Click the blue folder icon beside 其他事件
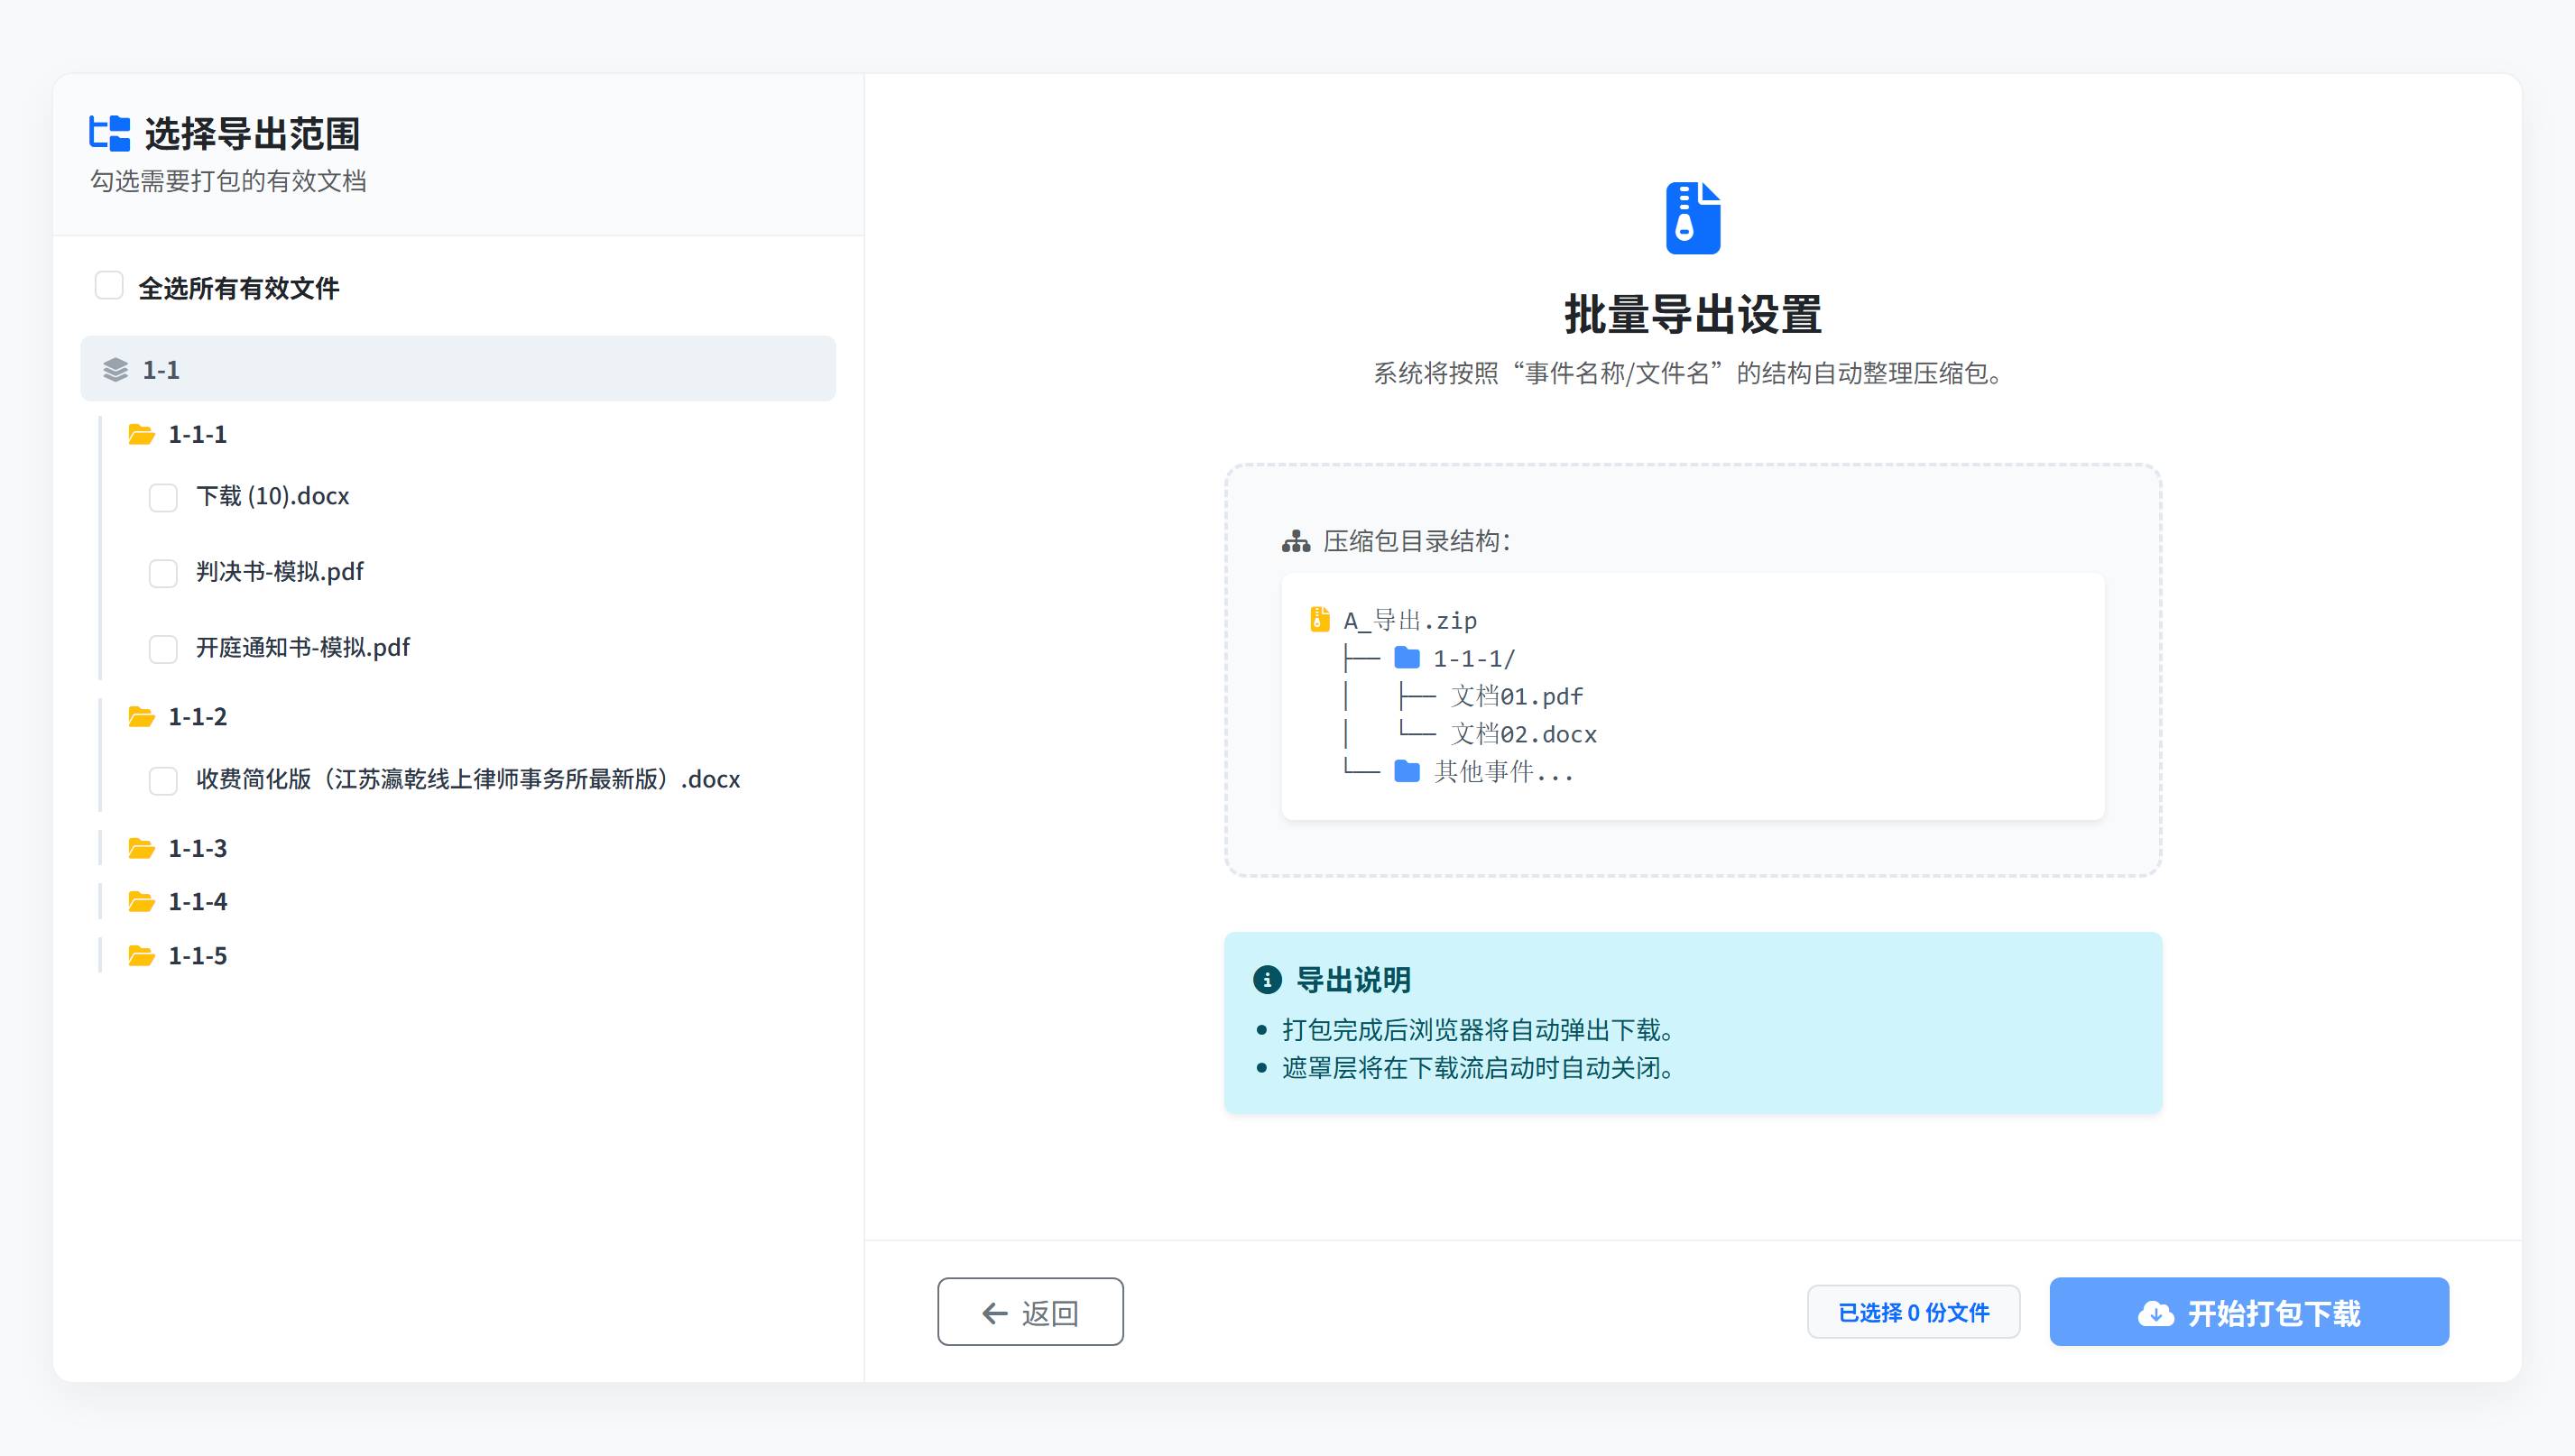 [1407, 771]
